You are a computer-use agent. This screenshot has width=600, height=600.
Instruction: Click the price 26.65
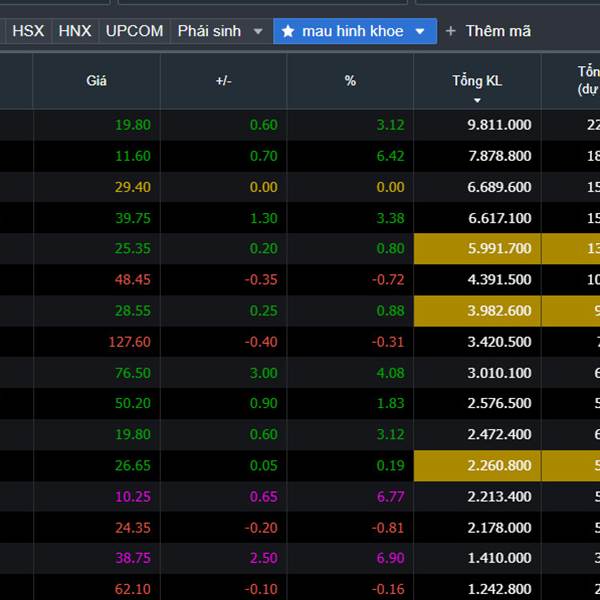(133, 466)
